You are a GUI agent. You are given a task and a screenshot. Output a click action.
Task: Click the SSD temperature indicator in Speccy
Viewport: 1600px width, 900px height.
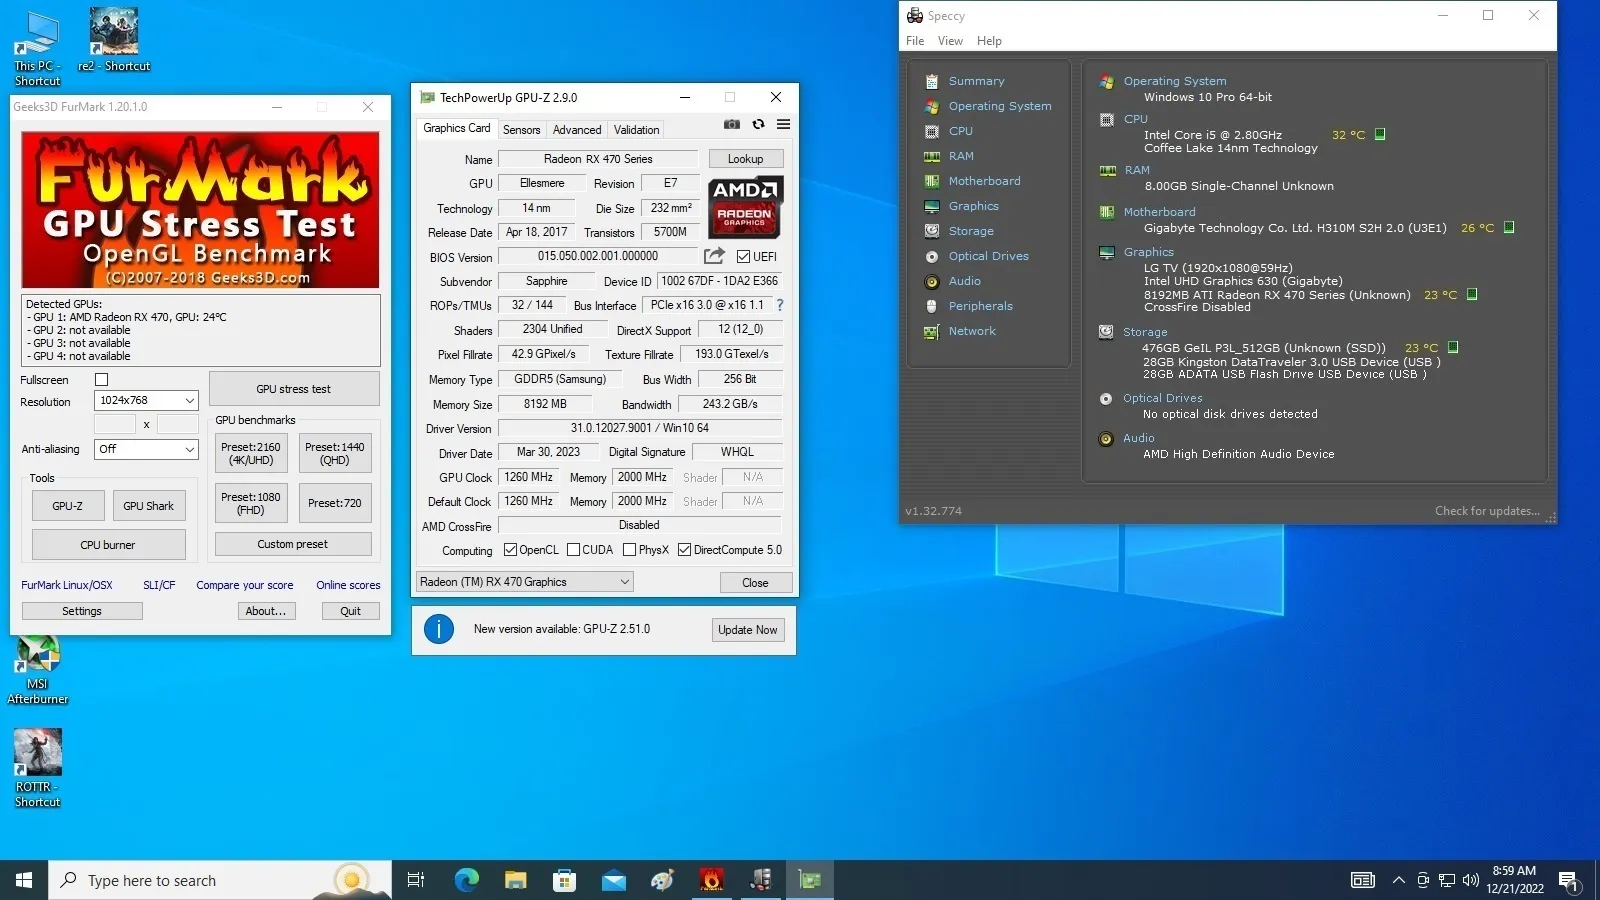click(1453, 347)
